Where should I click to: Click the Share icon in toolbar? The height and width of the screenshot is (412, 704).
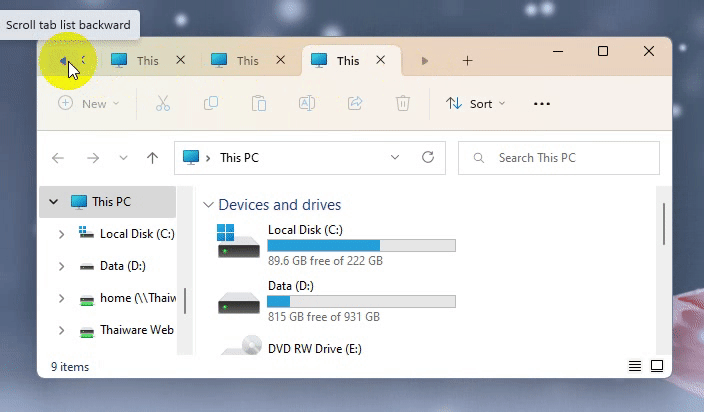355,104
